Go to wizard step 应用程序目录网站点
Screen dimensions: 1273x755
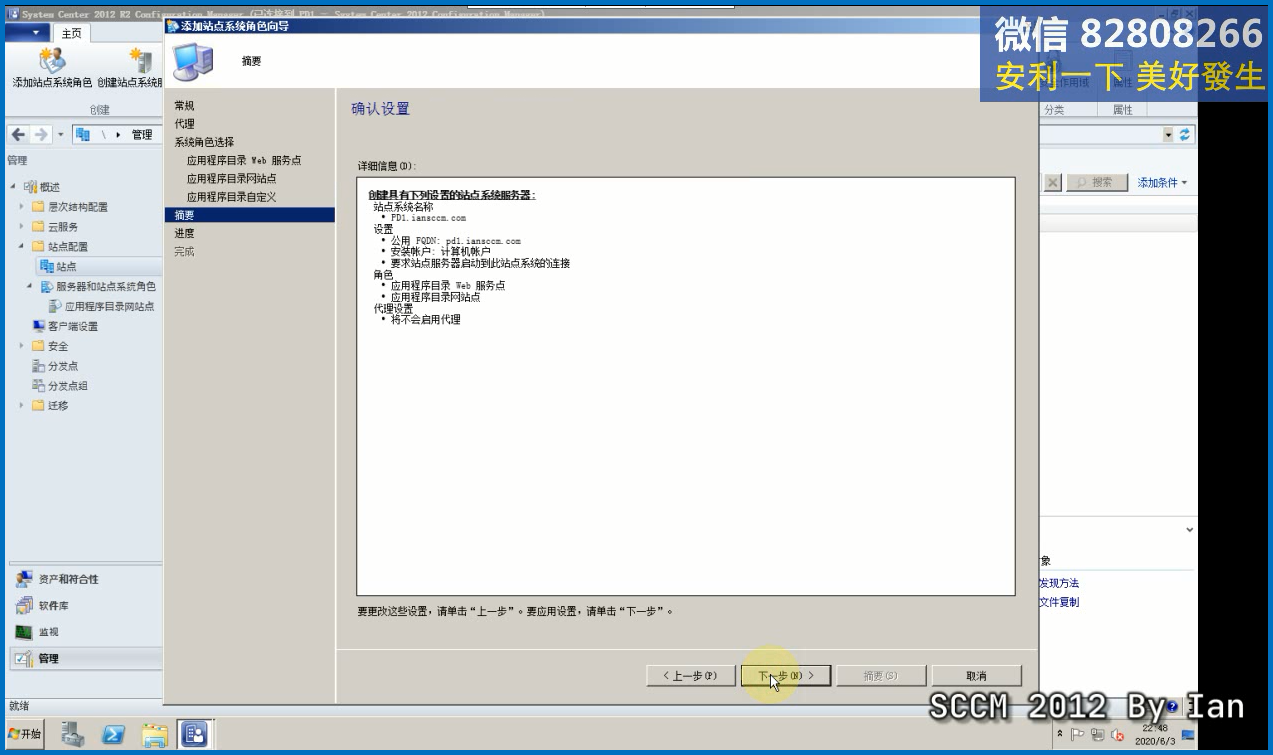click(x=232, y=178)
